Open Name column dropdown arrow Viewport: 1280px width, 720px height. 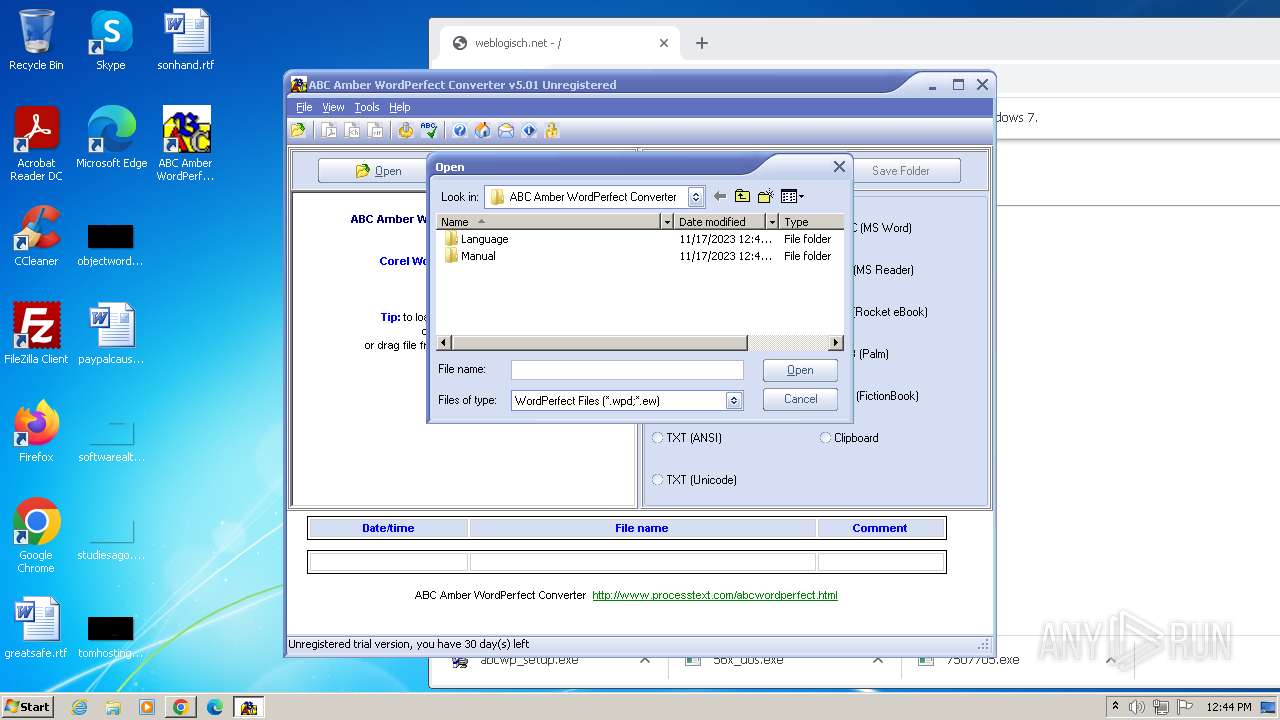coord(667,222)
